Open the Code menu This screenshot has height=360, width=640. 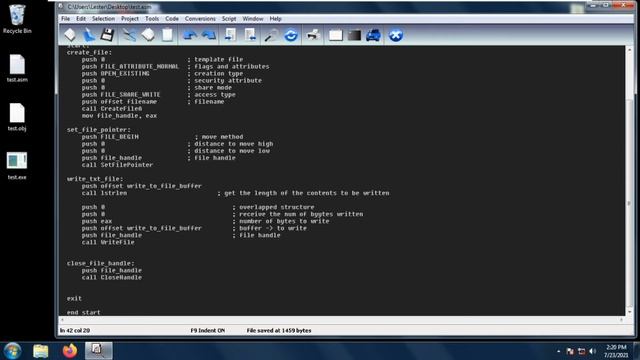(172, 19)
